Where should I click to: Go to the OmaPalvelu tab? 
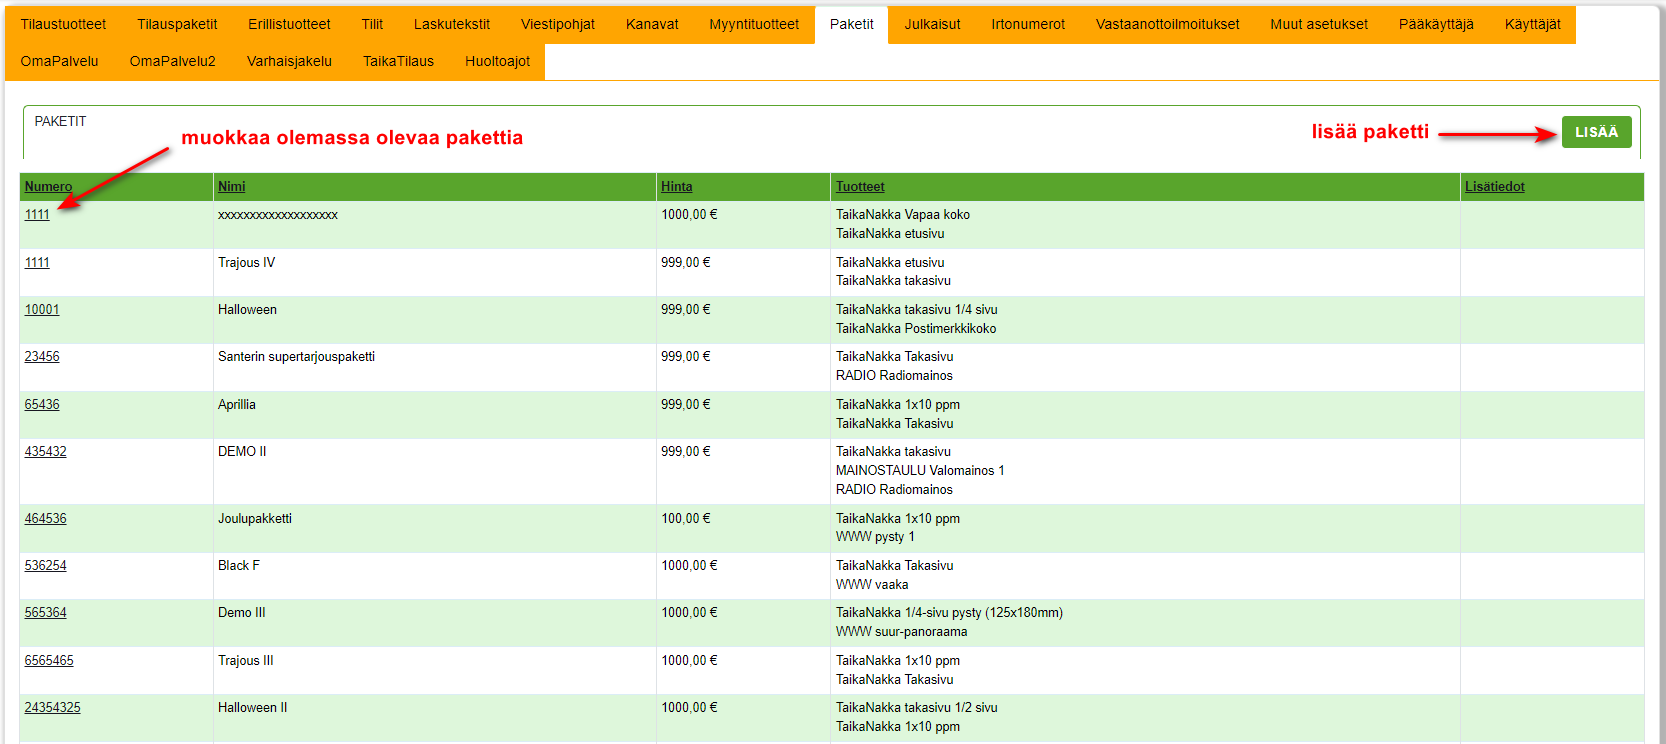click(x=59, y=61)
